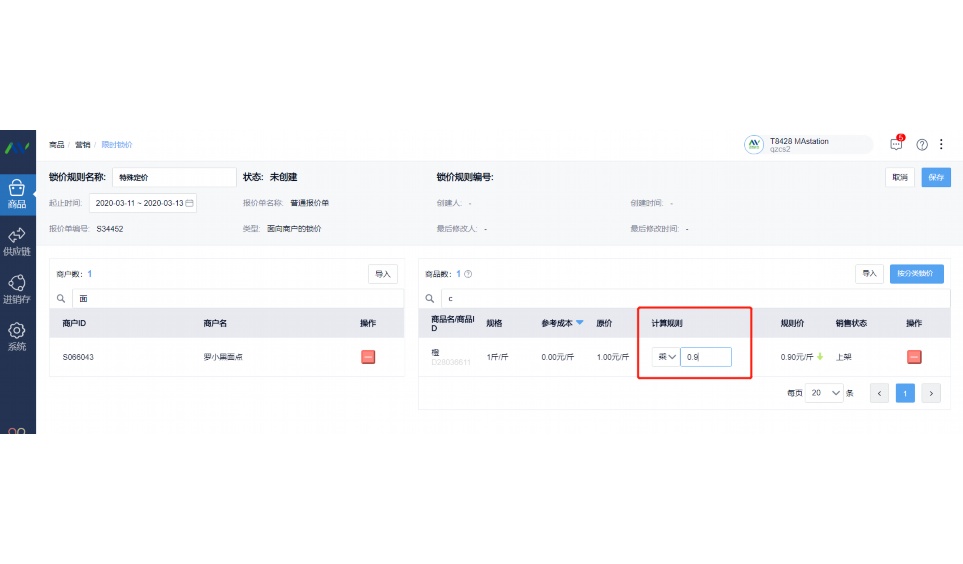Viewport: 963px width, 564px height.
Task: Click the 取消 button
Action: click(900, 177)
